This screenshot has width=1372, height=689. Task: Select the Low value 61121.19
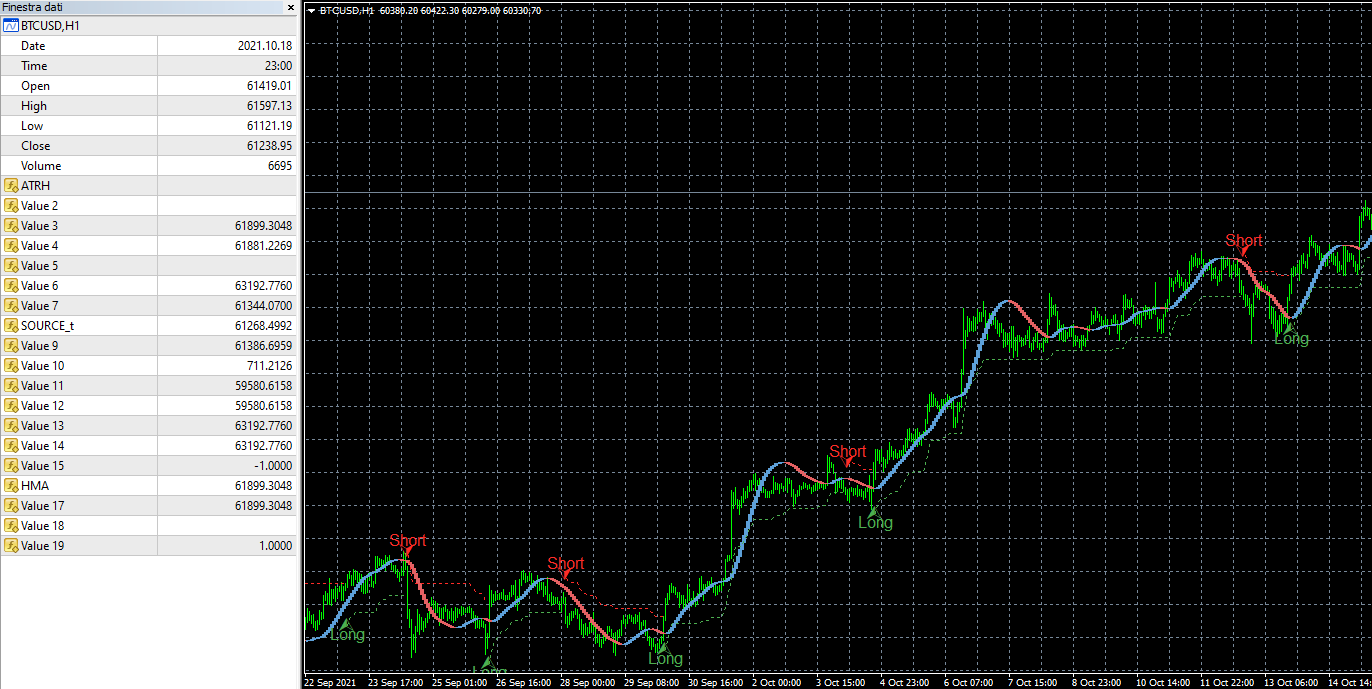(x=269, y=126)
